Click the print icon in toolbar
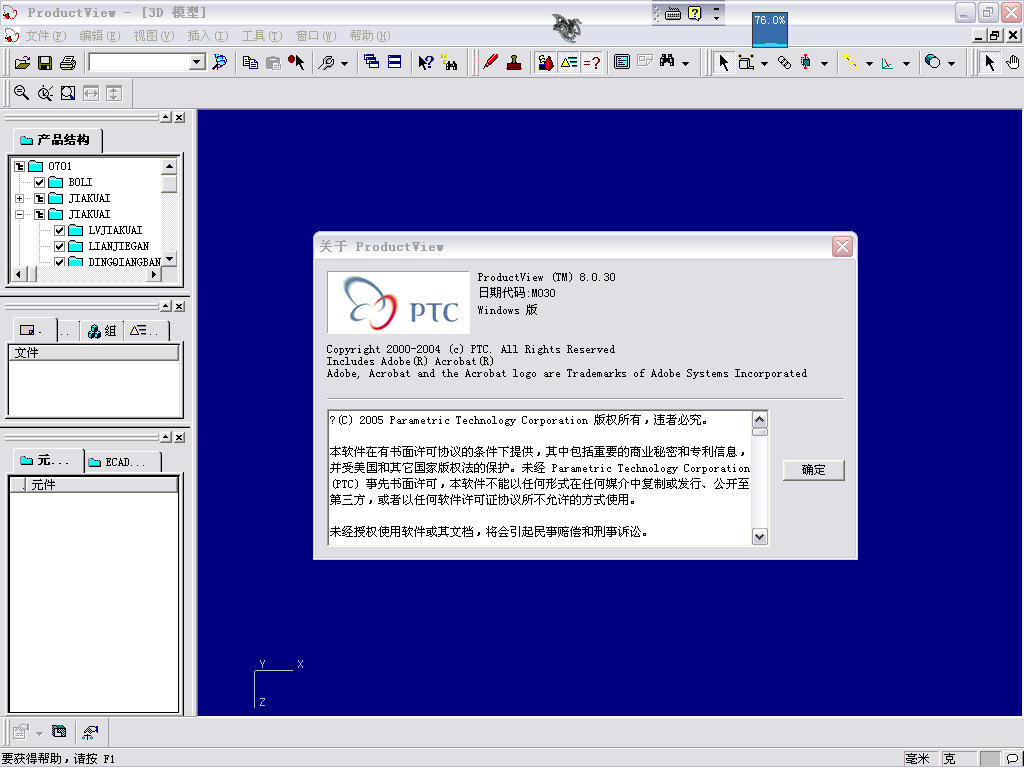The width and height of the screenshot is (1024, 768). [68, 63]
